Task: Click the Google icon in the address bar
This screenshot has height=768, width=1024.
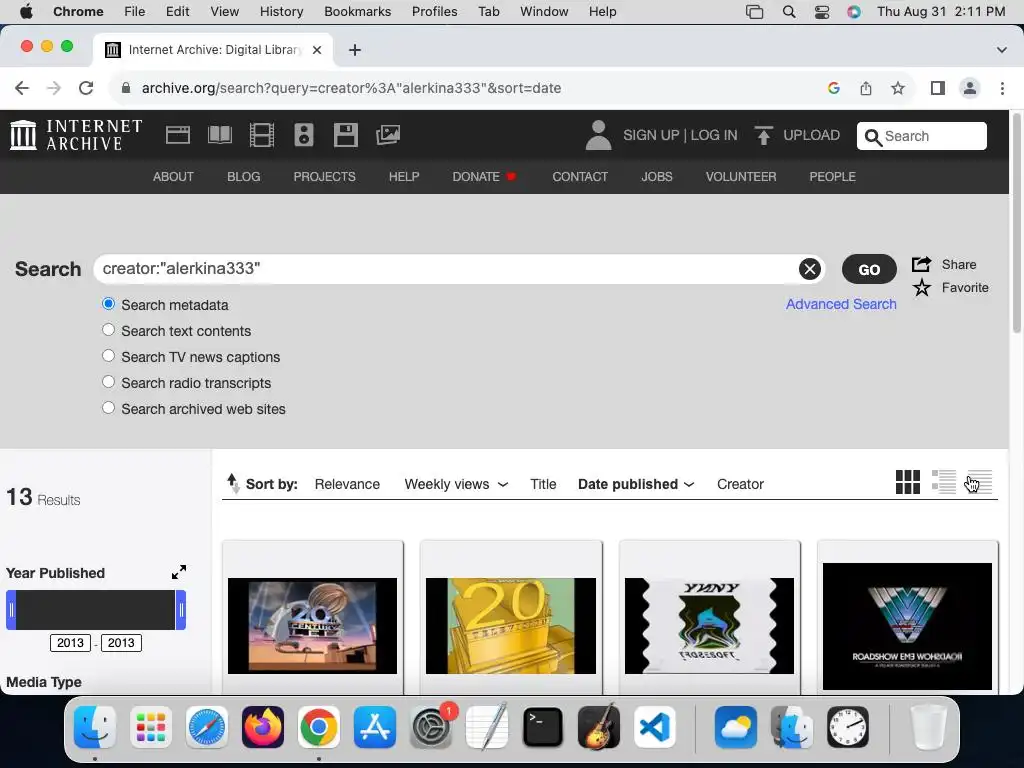Action: point(833,88)
